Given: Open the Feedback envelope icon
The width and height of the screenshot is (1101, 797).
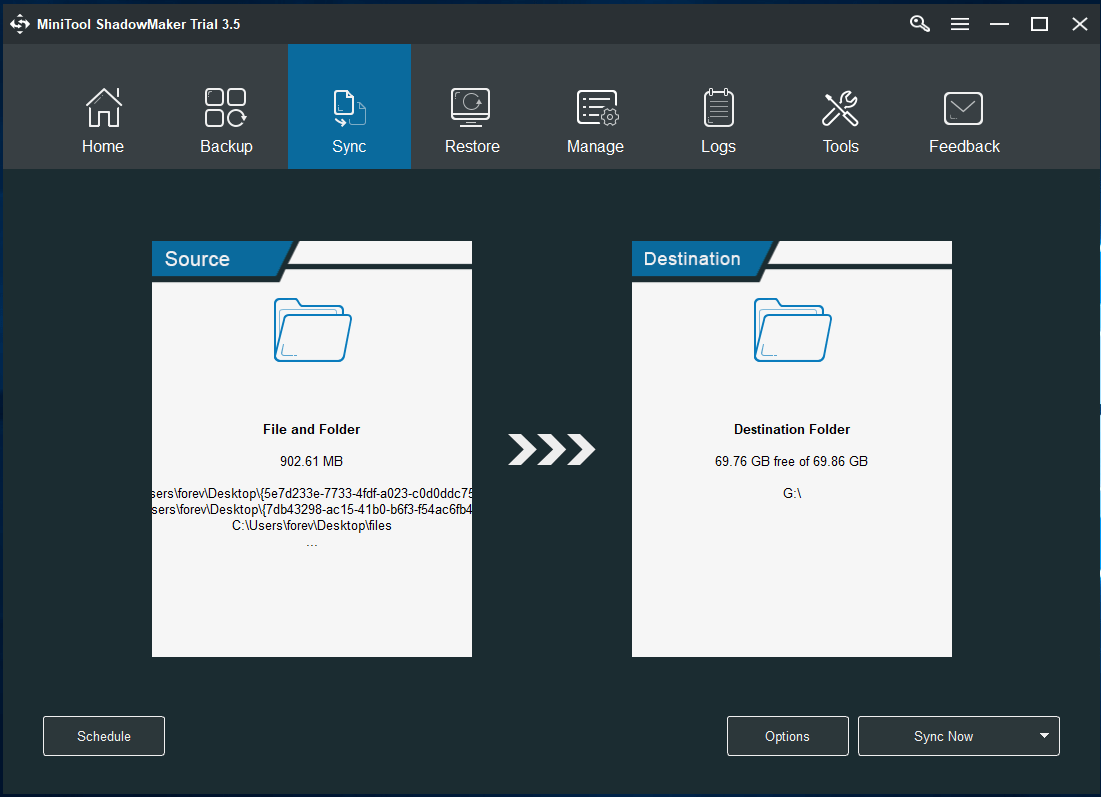Looking at the screenshot, I should click(963, 108).
